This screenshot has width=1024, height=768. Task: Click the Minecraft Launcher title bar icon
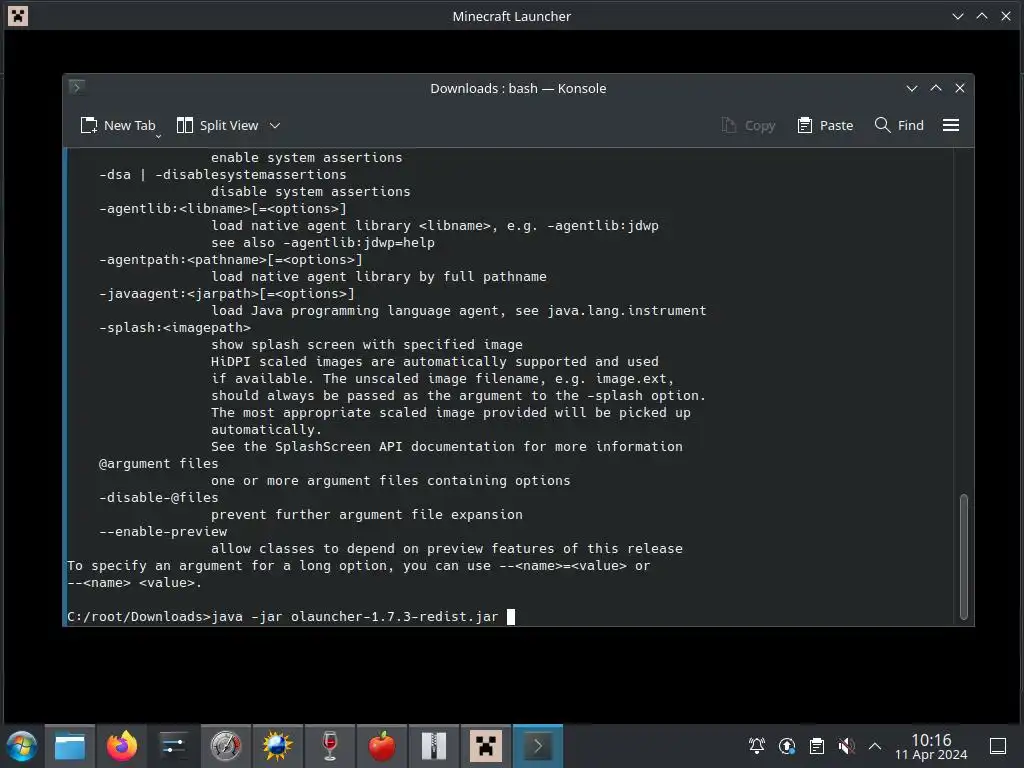coord(18,16)
